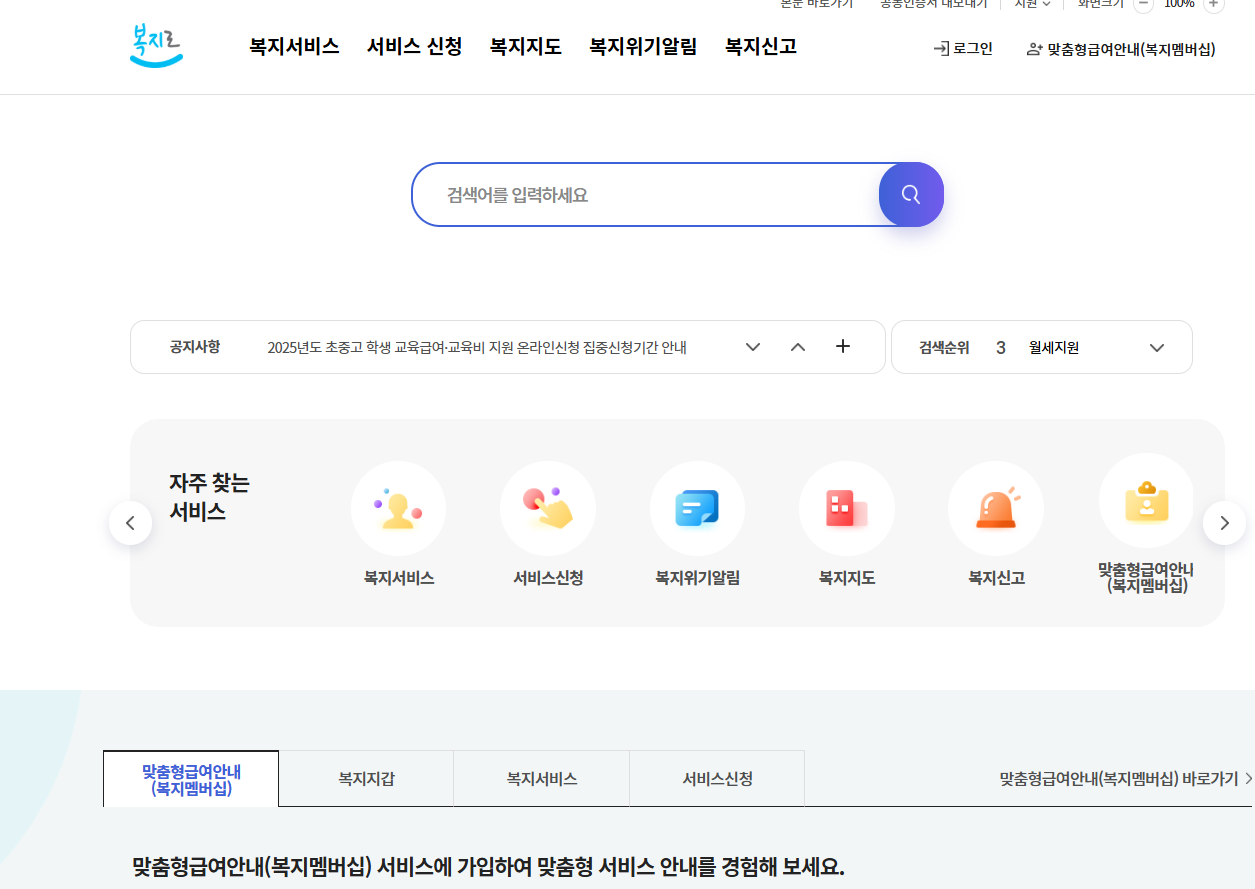Open the 복지위기알림 chat-bubble icon

coord(697,509)
